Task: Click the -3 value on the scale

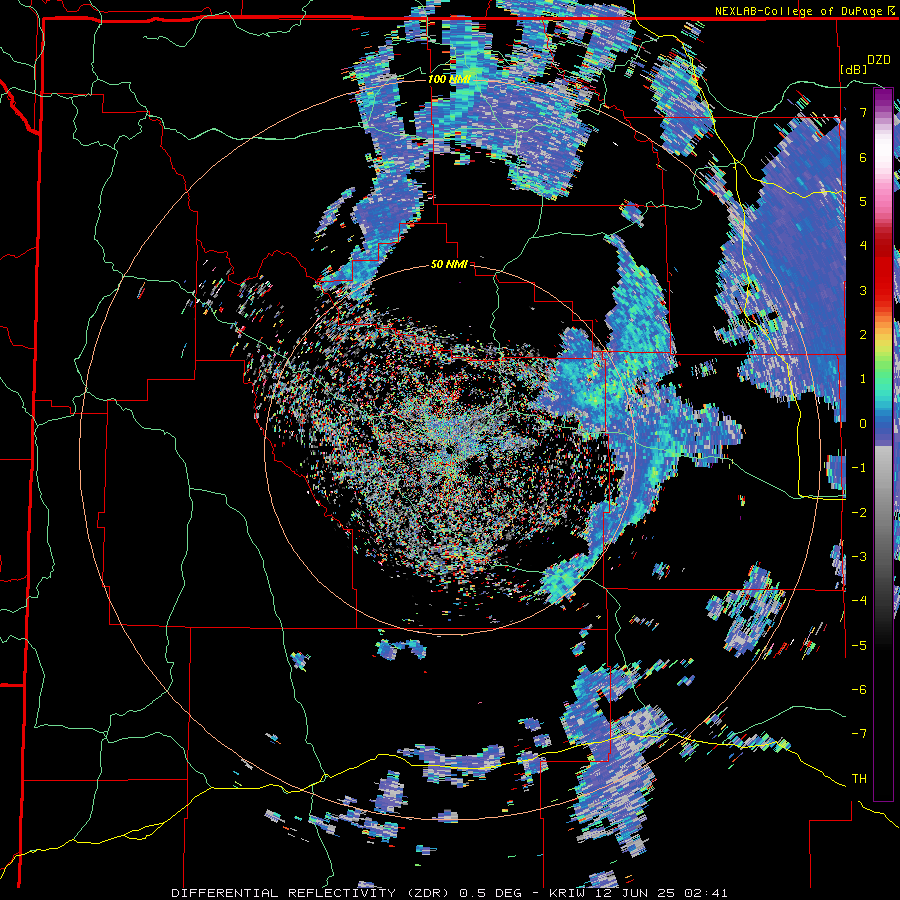Action: click(859, 556)
